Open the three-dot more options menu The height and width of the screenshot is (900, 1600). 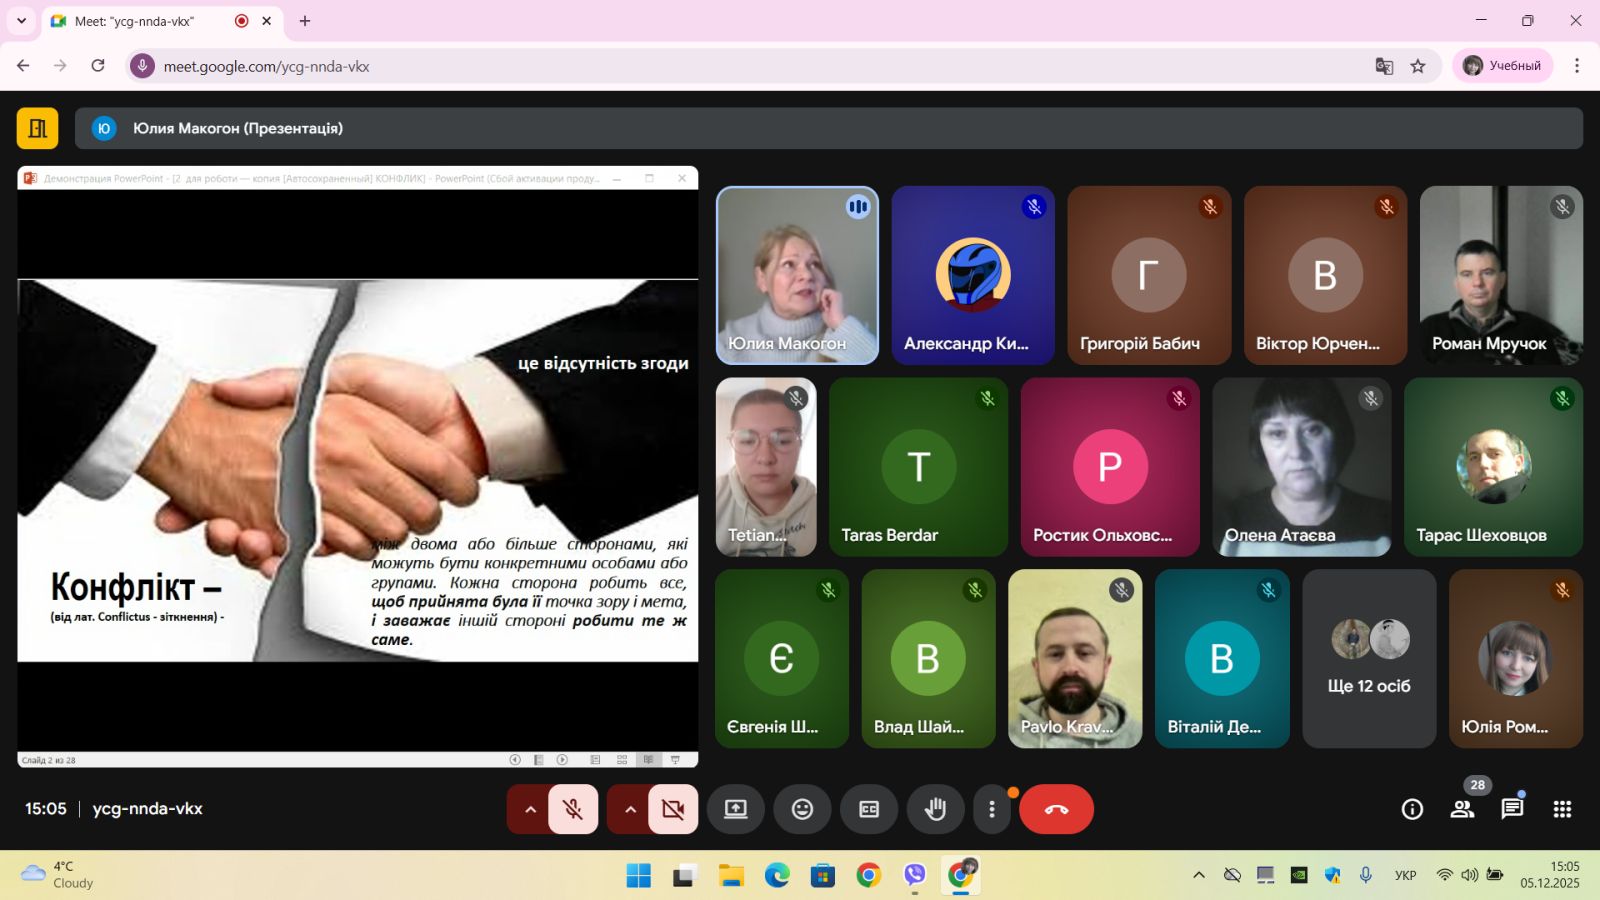[x=991, y=809]
